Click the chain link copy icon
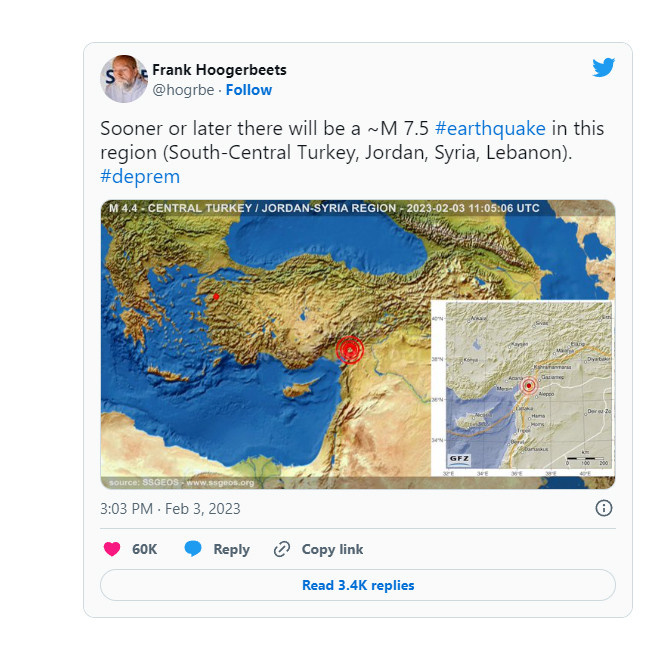 (x=282, y=549)
